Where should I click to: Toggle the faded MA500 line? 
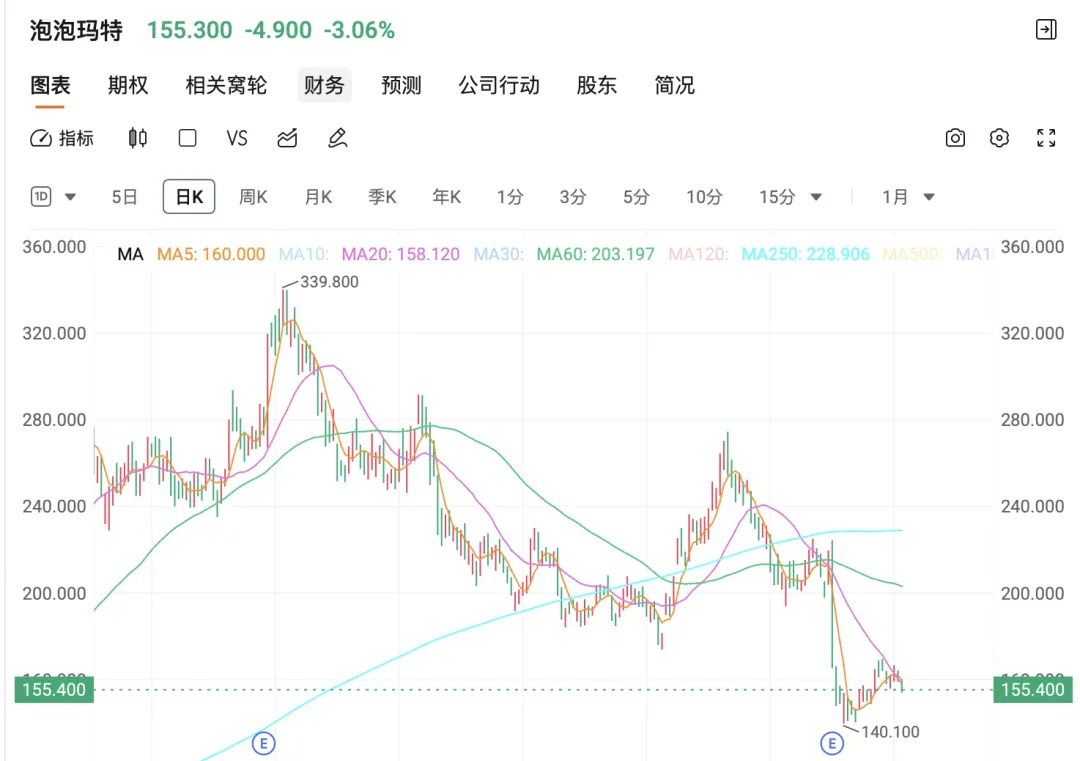click(x=912, y=254)
